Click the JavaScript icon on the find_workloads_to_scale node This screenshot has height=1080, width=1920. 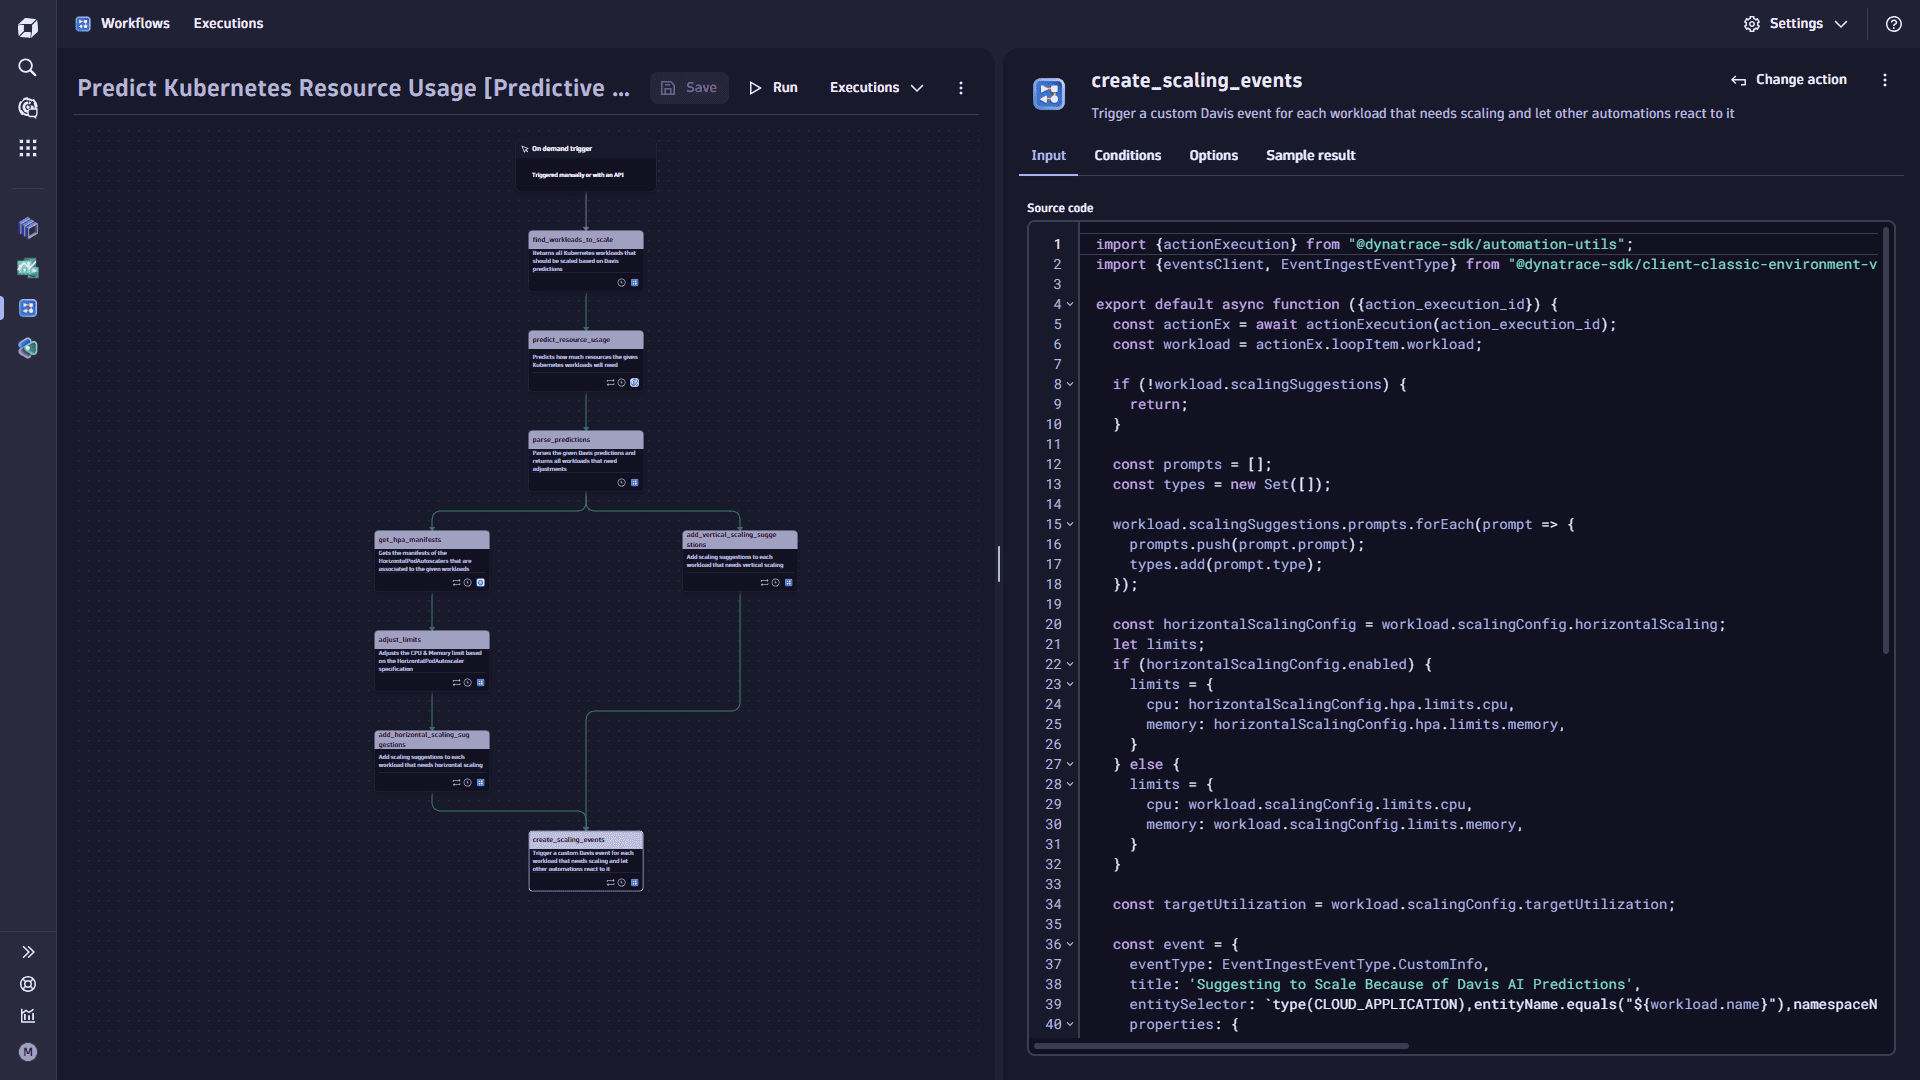pyautogui.click(x=634, y=283)
